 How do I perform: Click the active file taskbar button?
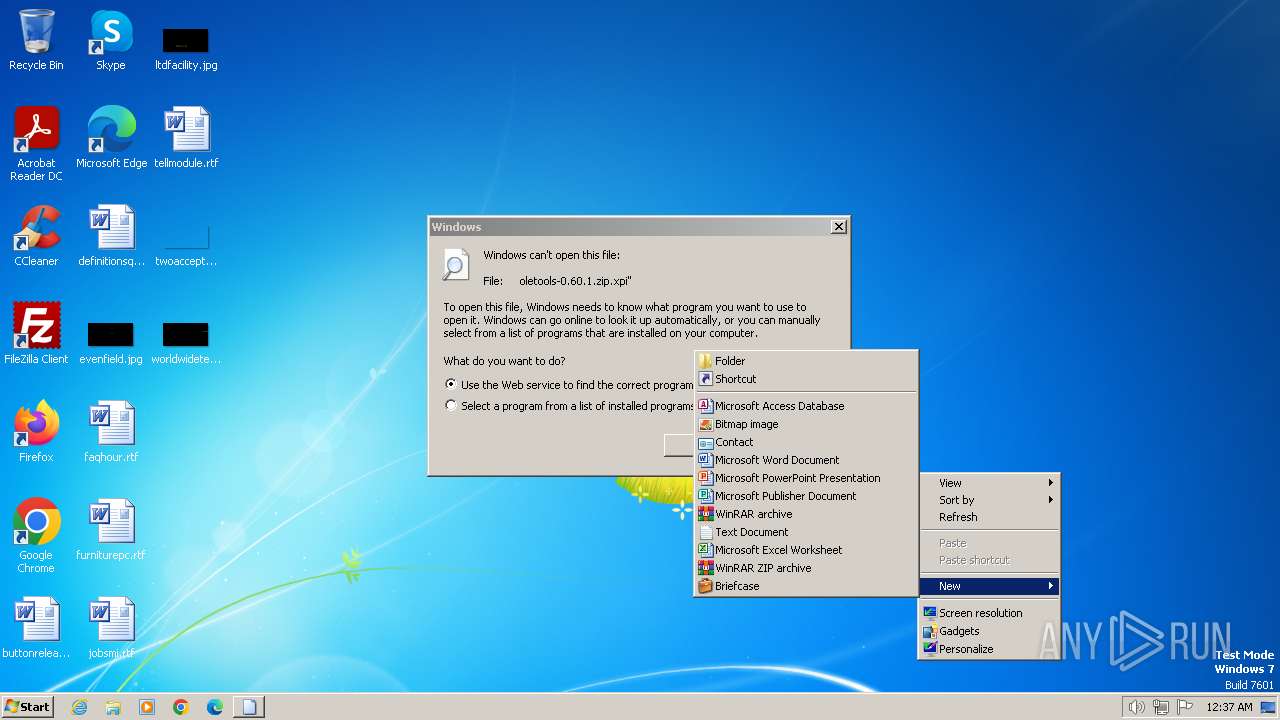(250, 707)
